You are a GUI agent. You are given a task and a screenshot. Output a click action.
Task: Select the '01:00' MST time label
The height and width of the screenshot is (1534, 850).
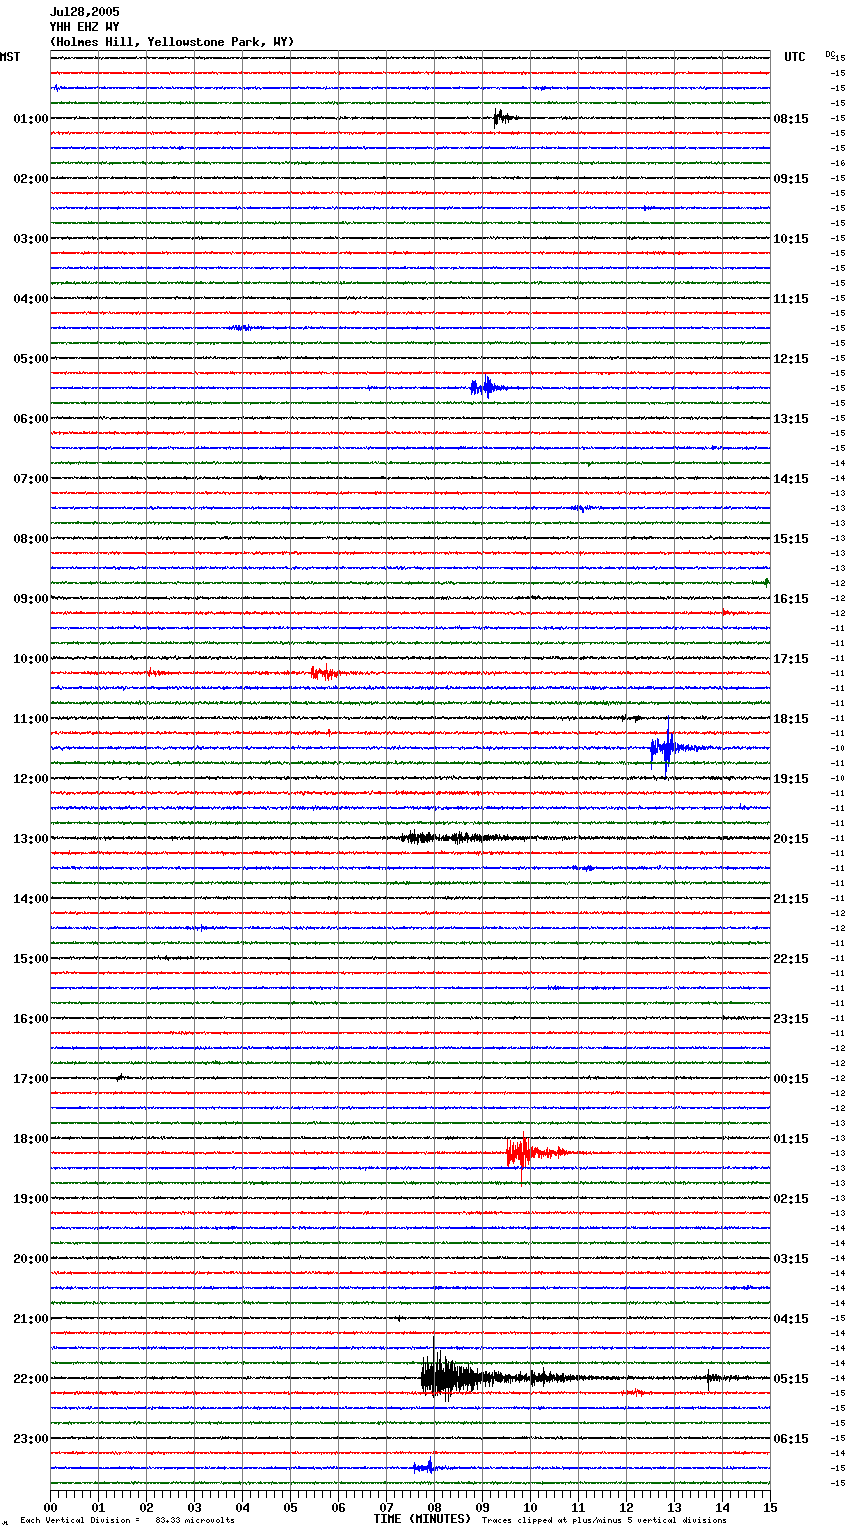[30, 119]
